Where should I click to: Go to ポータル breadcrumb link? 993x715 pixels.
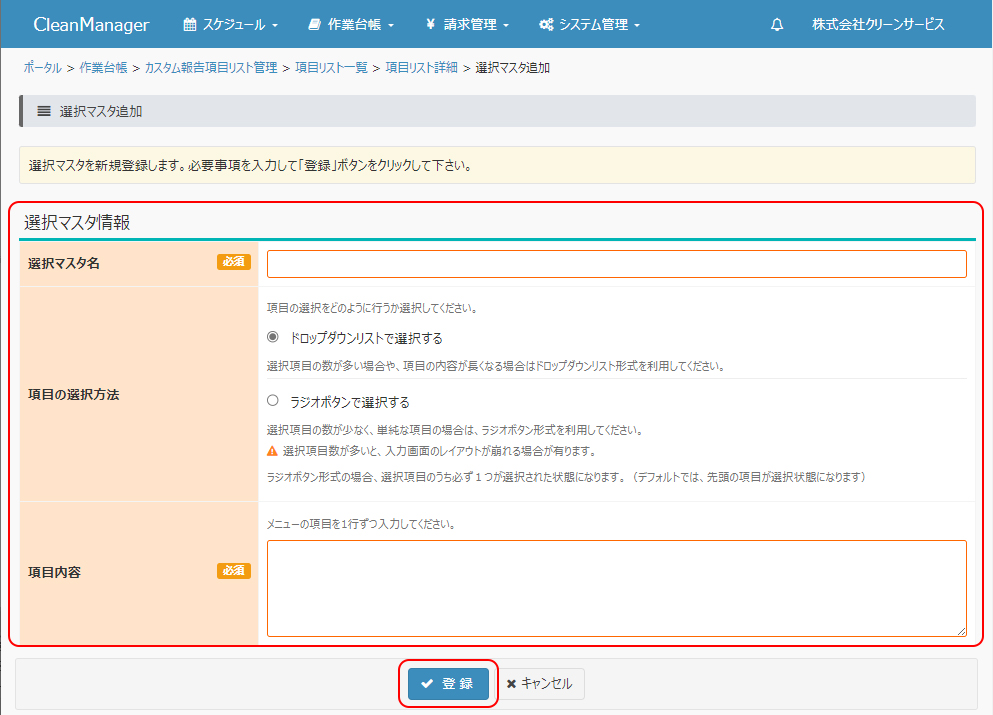42,68
